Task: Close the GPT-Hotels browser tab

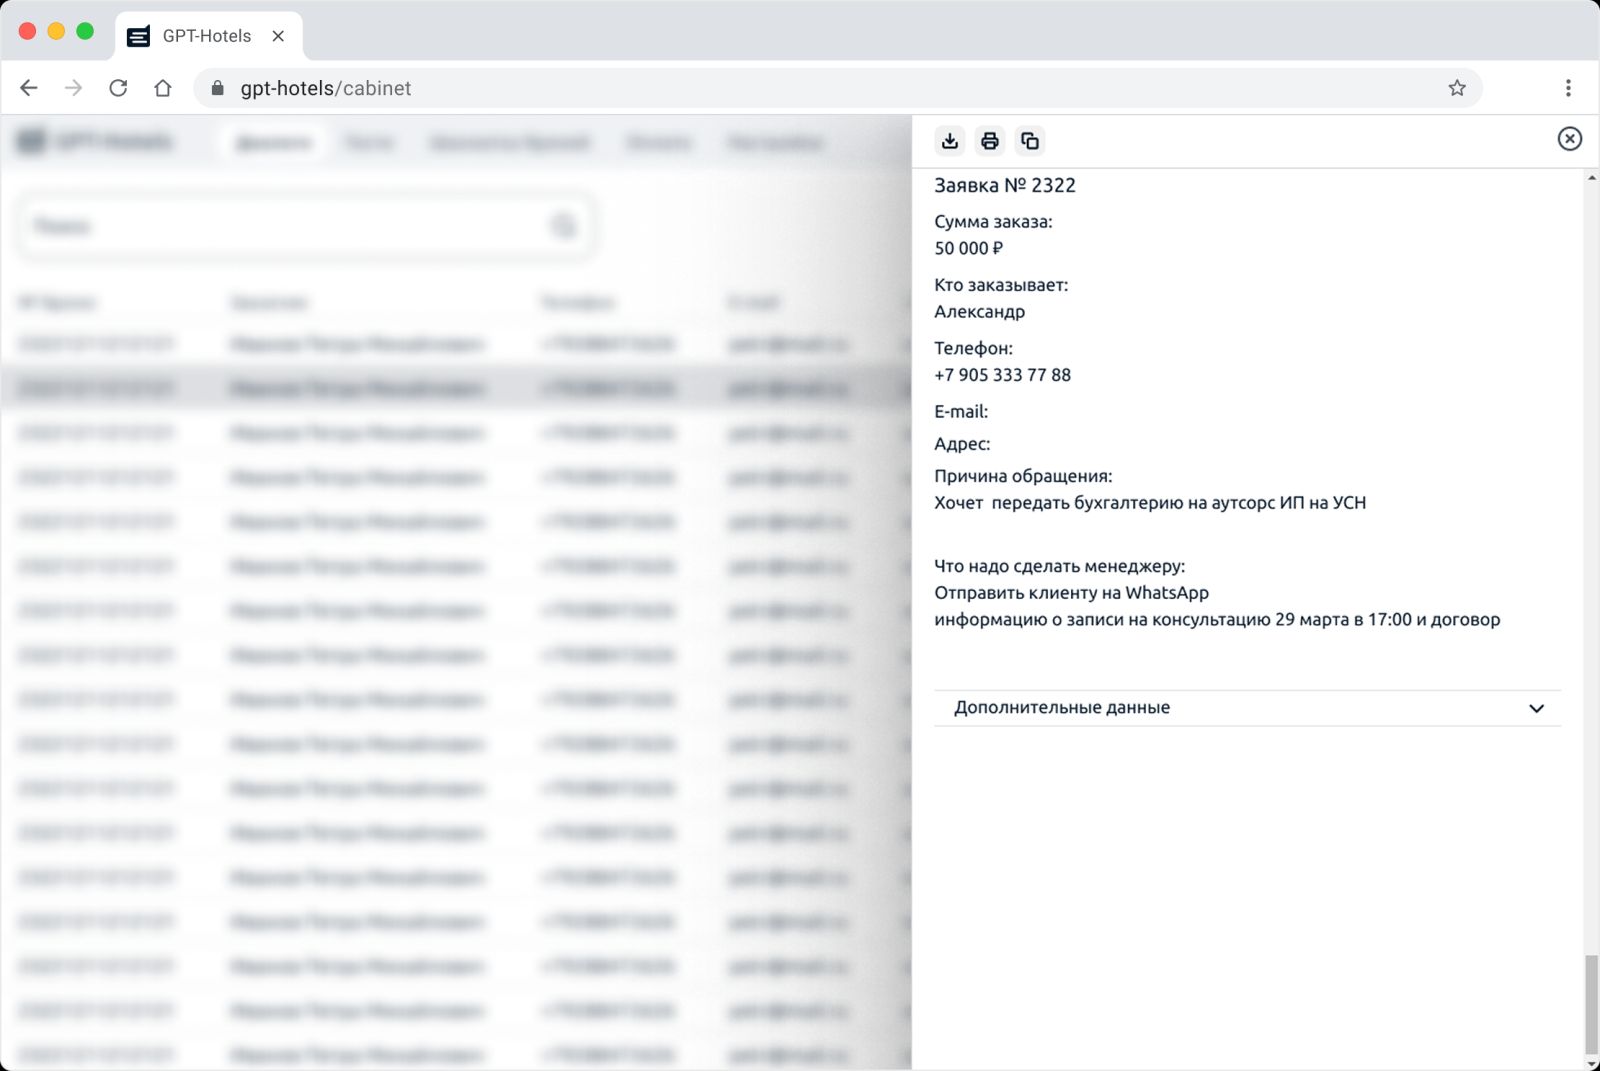Action: tap(278, 36)
